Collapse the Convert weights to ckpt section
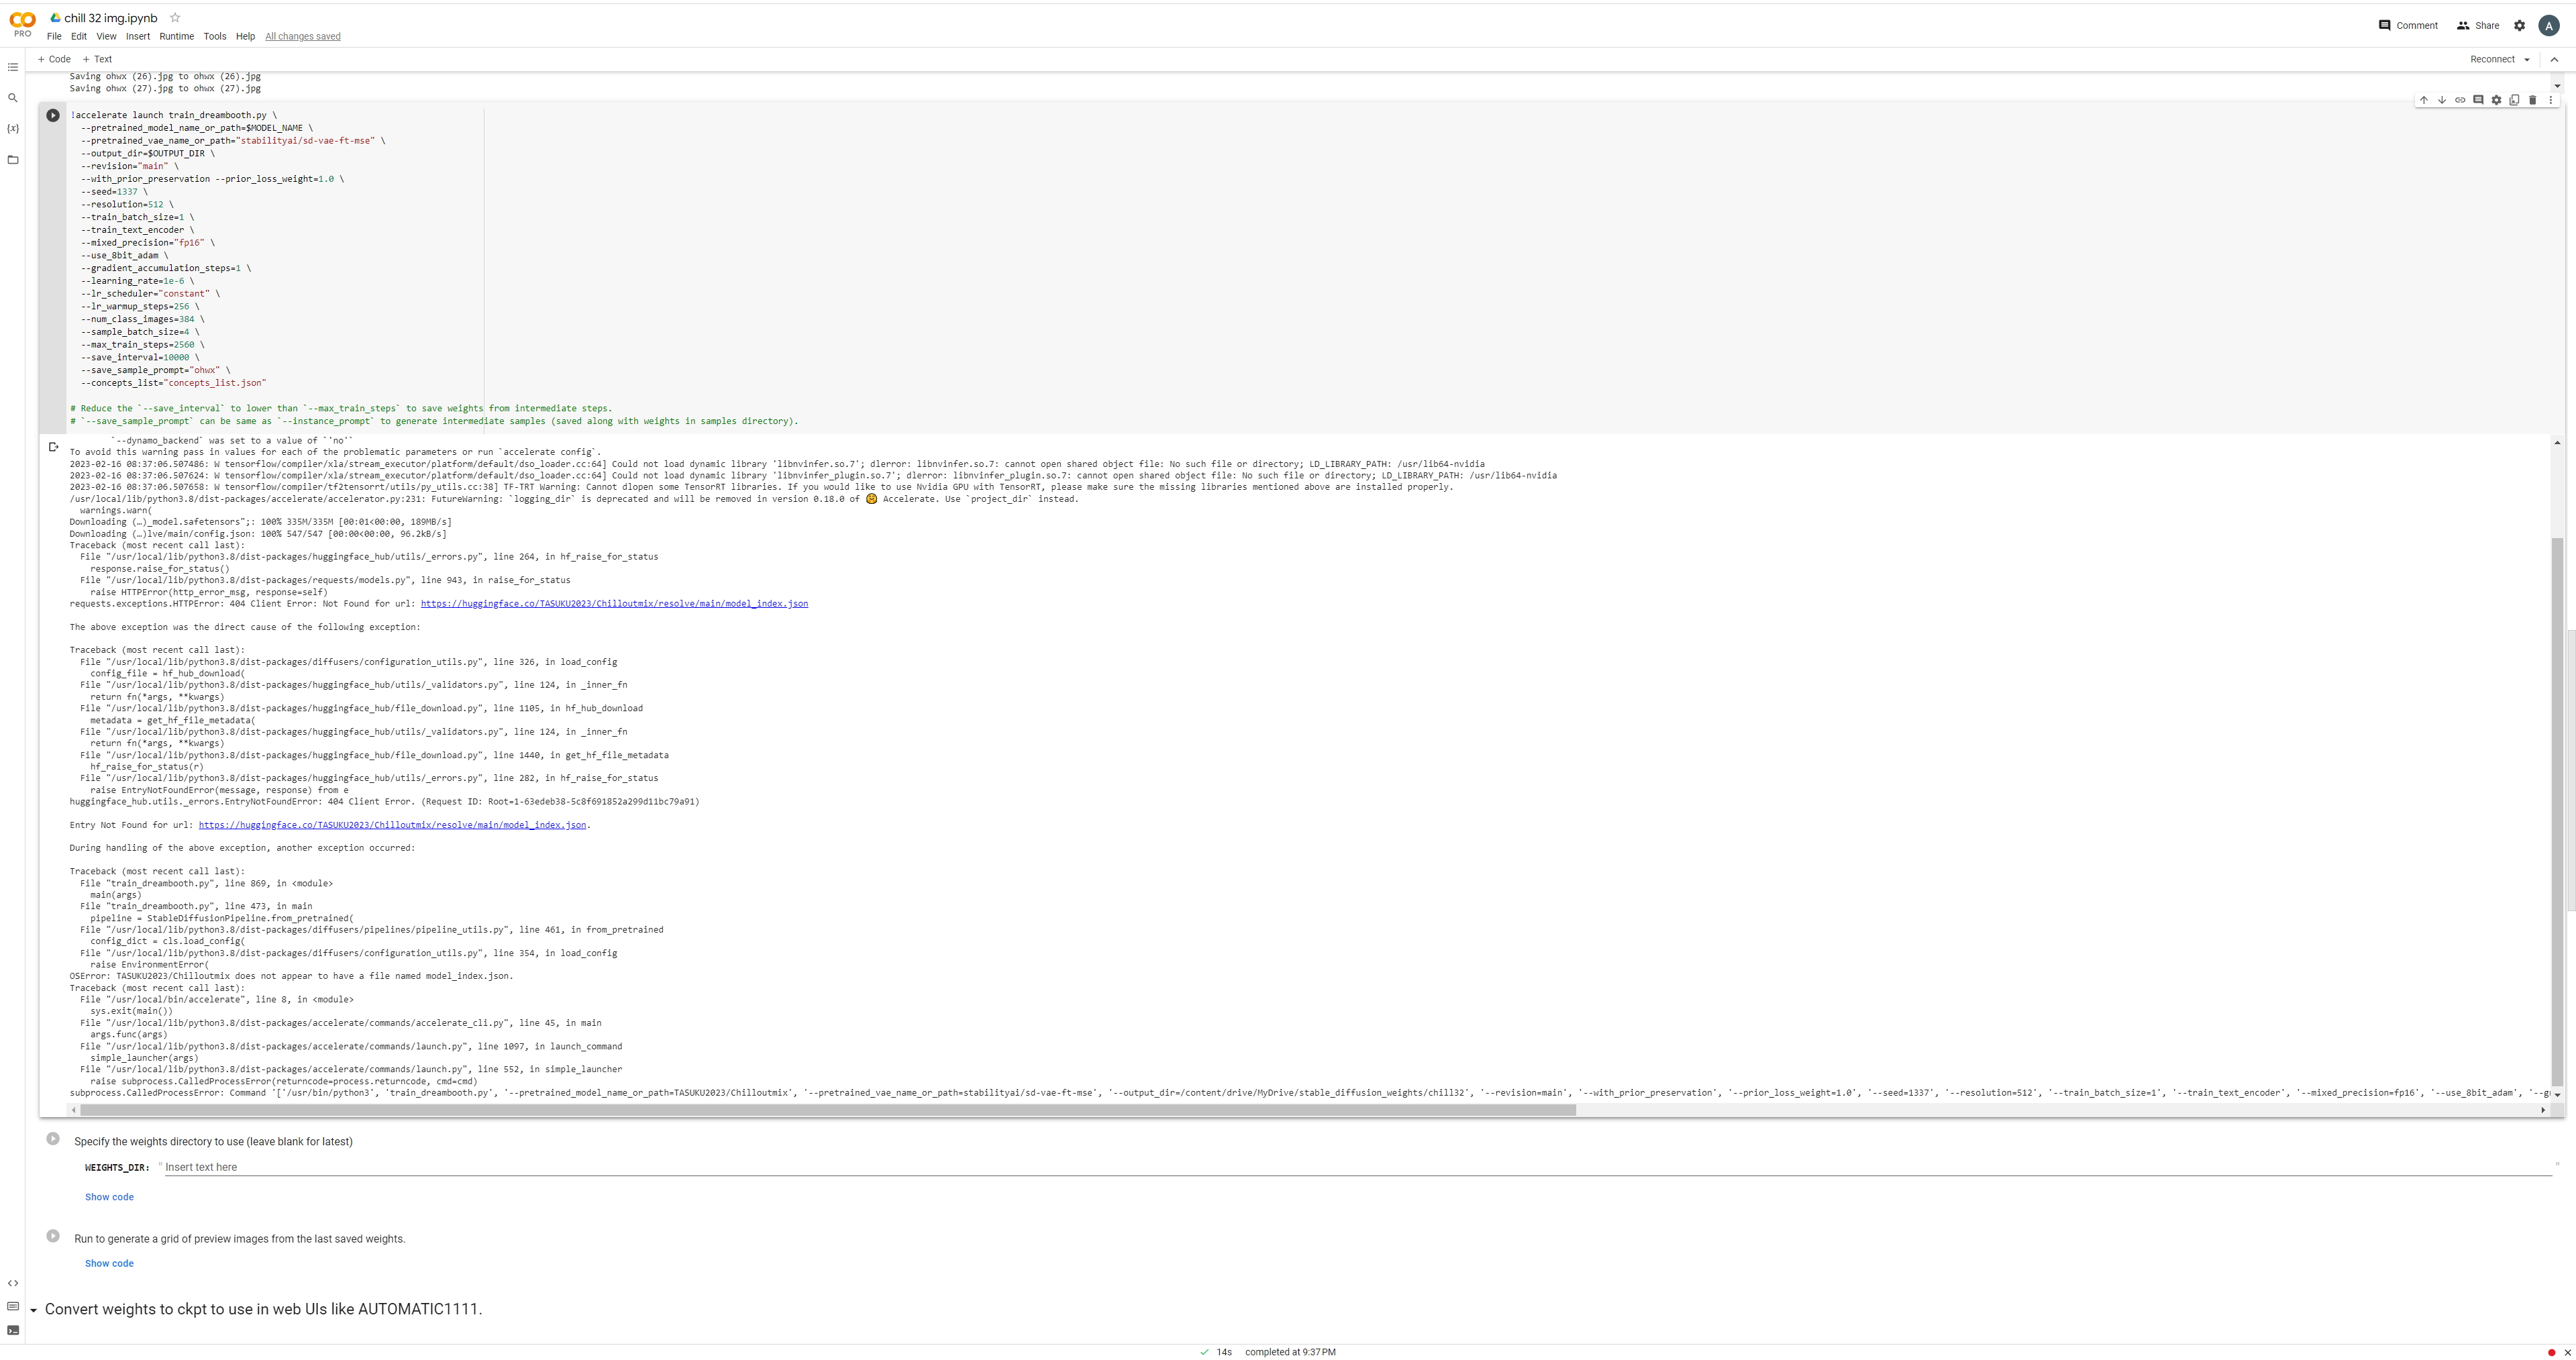The height and width of the screenshot is (1360, 2576). (35, 1309)
